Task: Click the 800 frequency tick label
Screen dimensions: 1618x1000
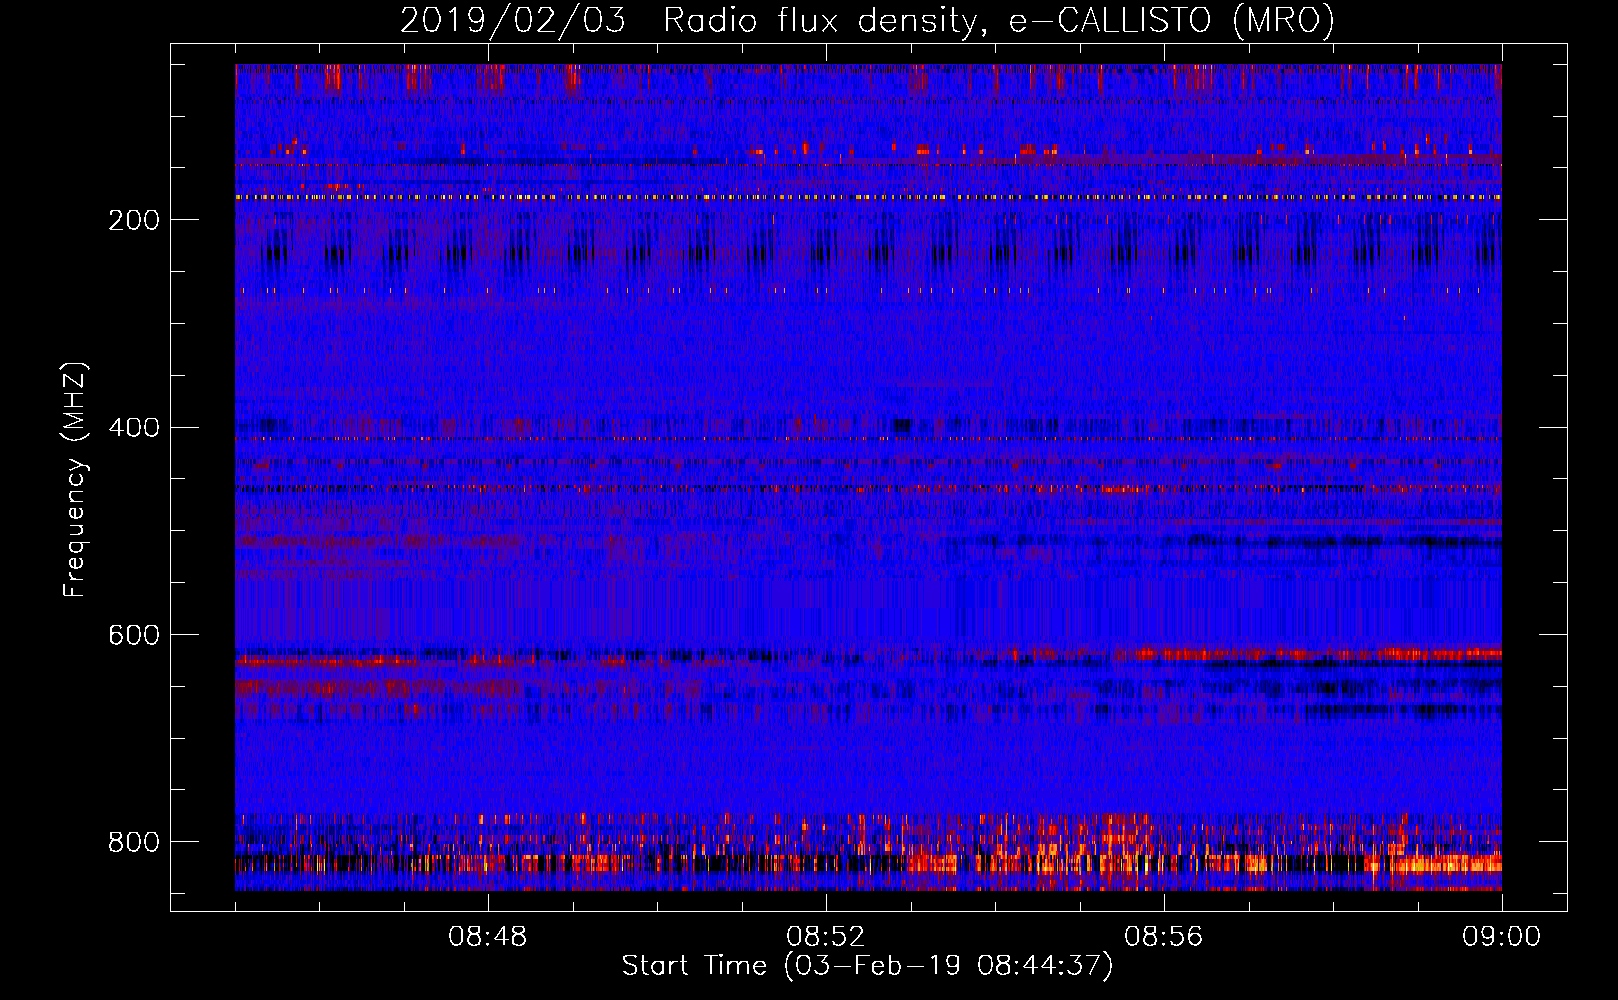Action: [x=133, y=842]
